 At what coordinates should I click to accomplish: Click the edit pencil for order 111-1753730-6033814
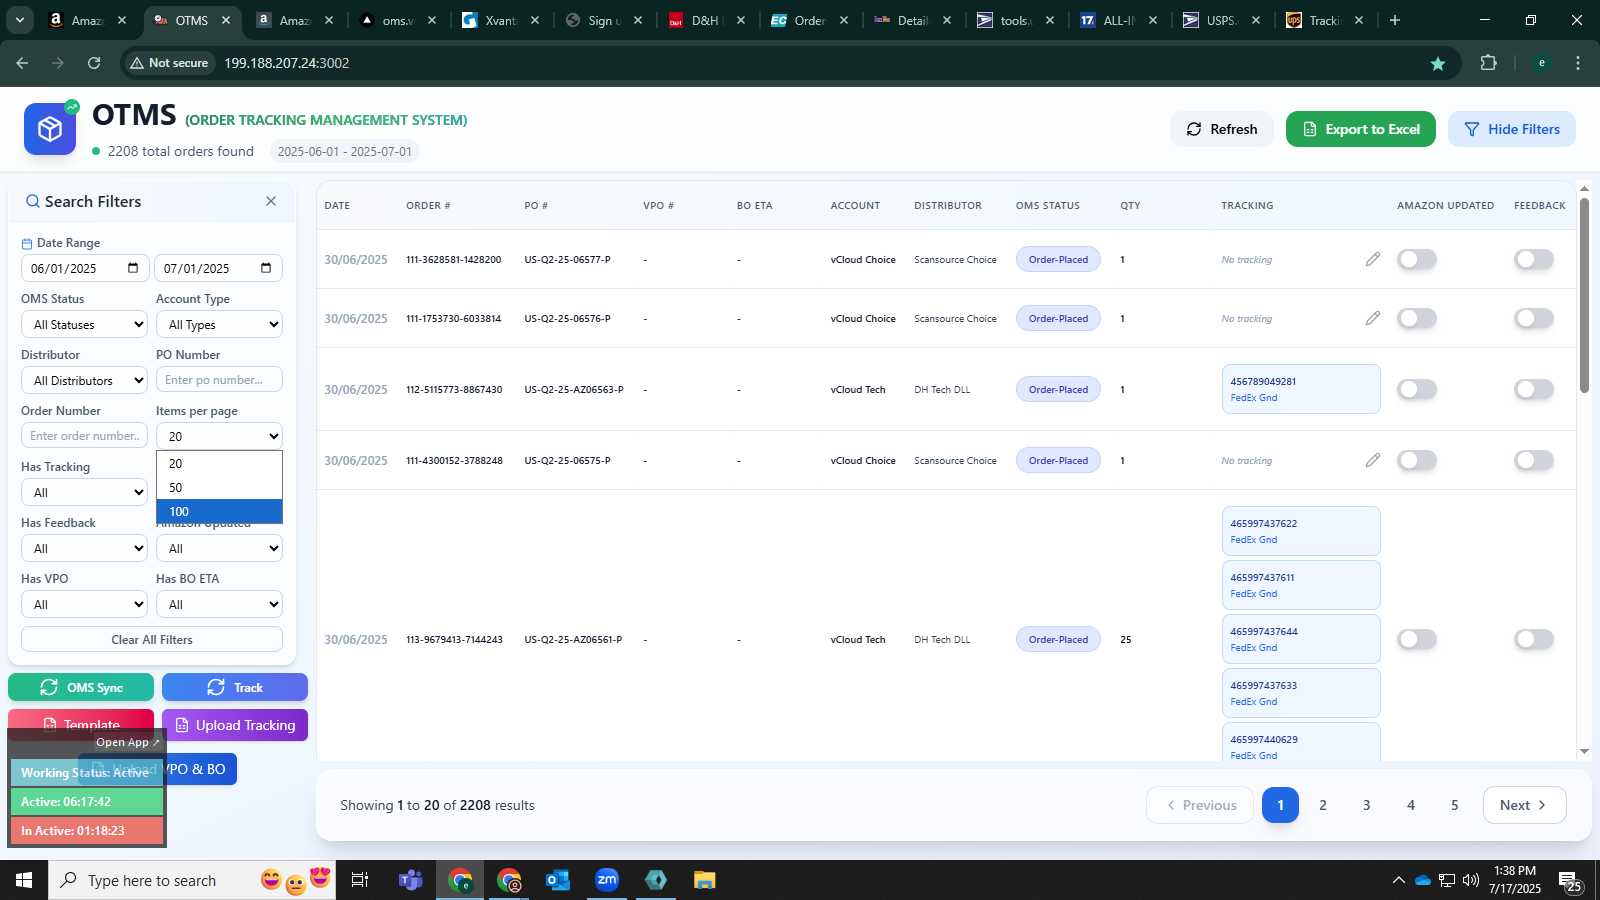(x=1373, y=318)
